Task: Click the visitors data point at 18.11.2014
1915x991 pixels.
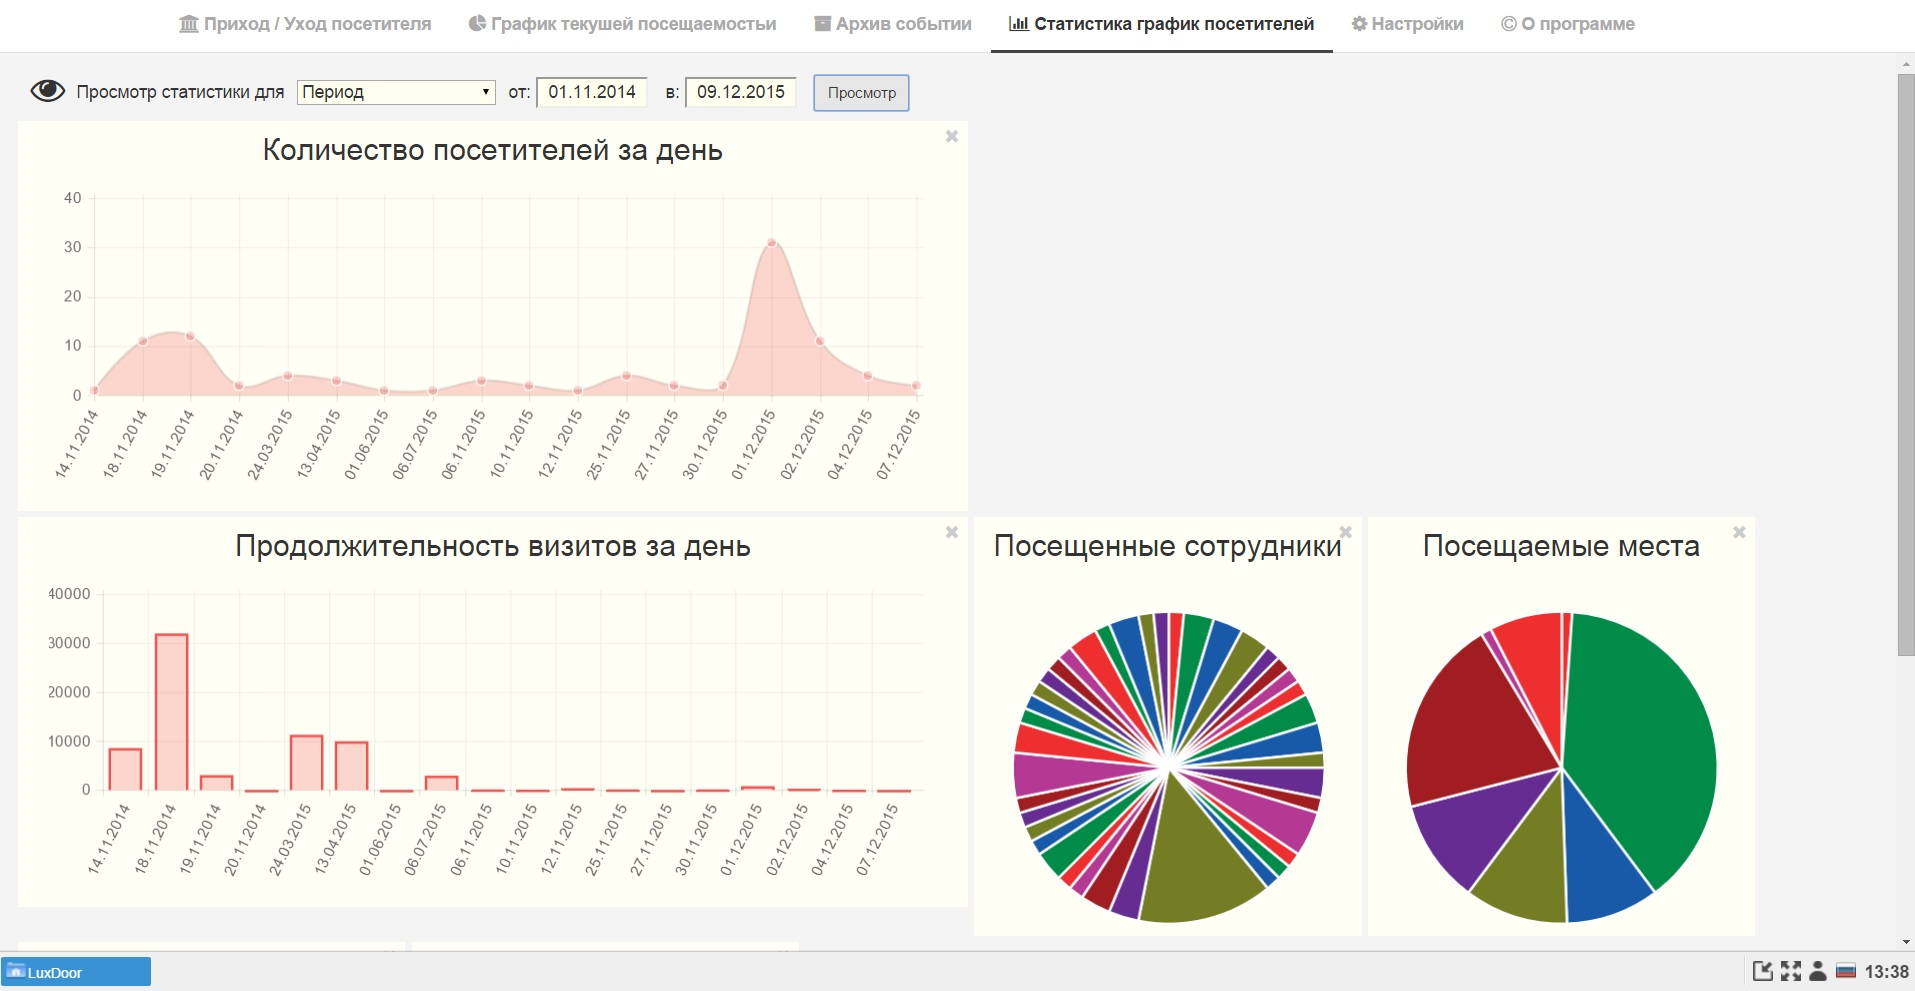Action: (x=143, y=341)
